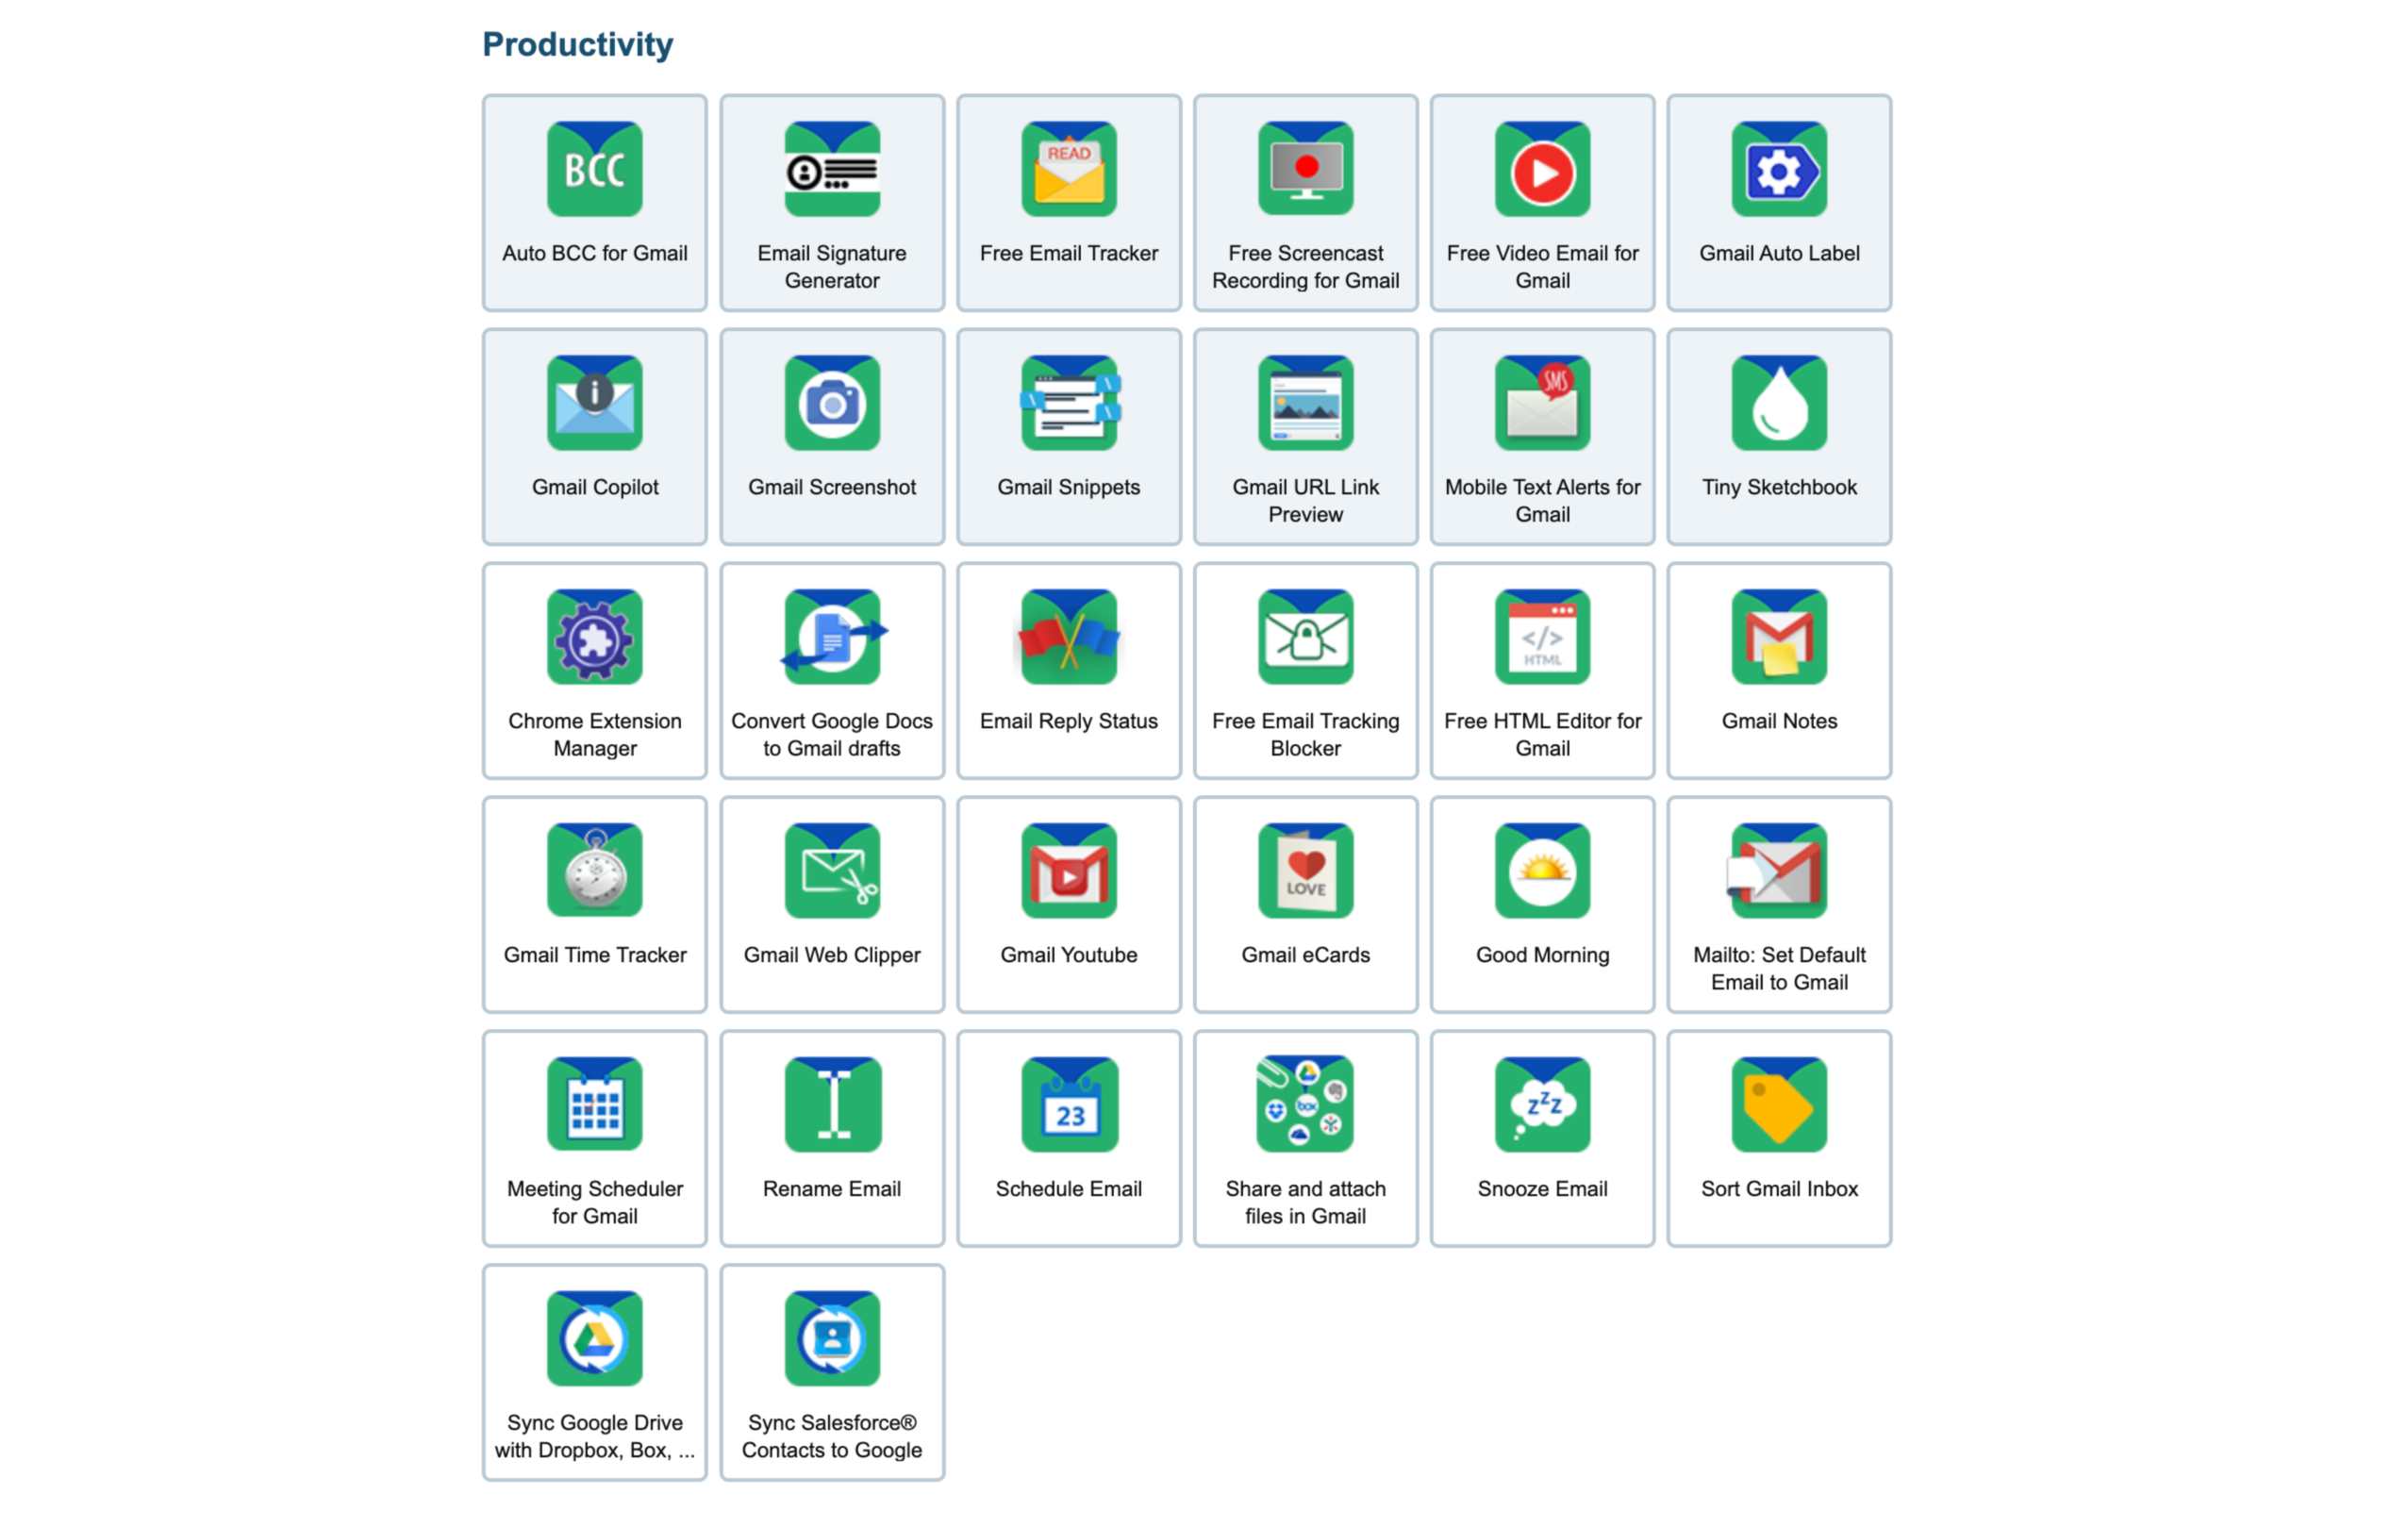Open the Gmail URL Link Preview text
2408x1527 pixels.
tap(1305, 501)
